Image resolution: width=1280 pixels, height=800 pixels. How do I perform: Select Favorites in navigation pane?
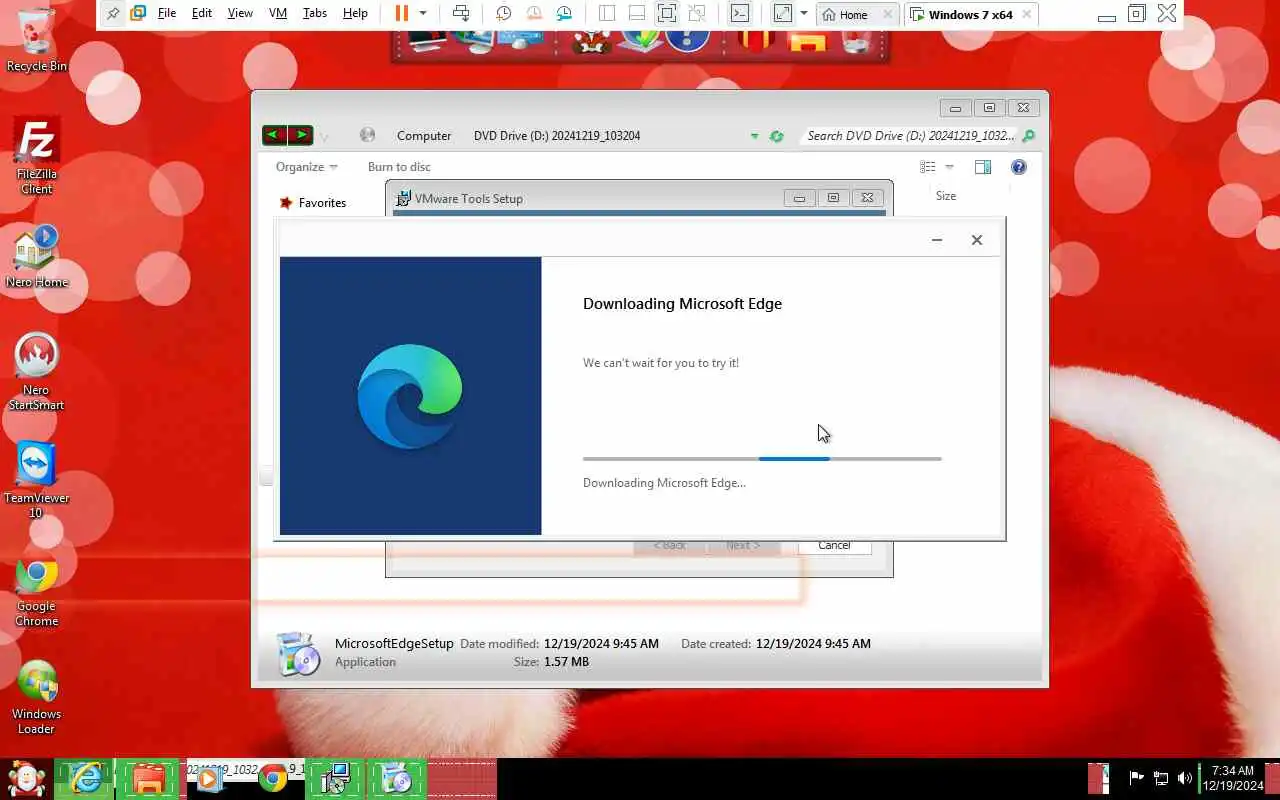click(322, 203)
